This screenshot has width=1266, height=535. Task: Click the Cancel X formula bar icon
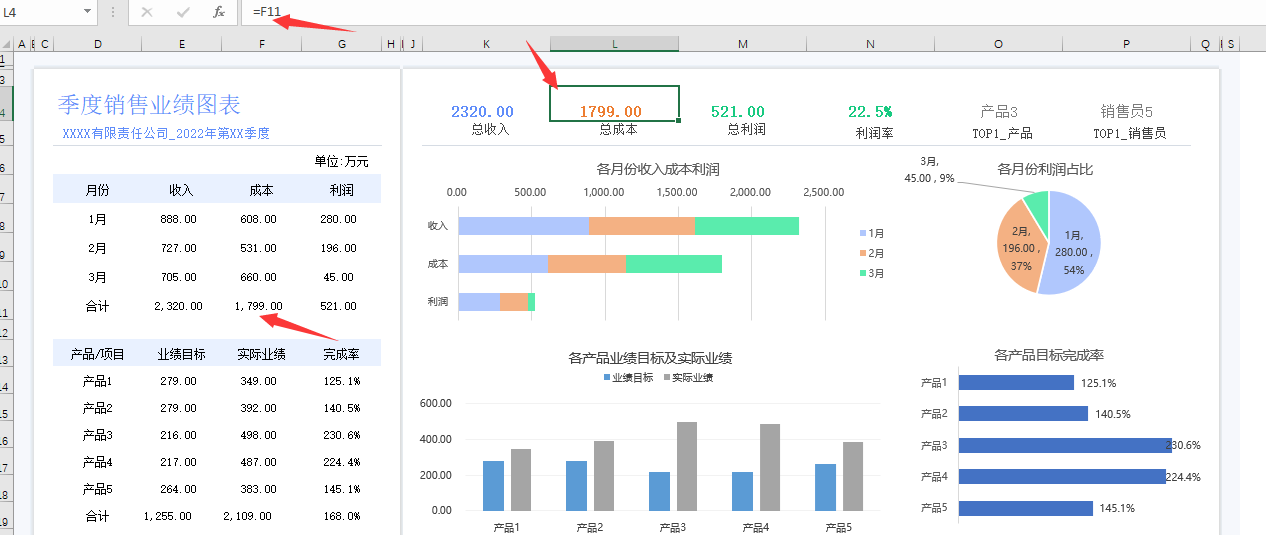147,12
